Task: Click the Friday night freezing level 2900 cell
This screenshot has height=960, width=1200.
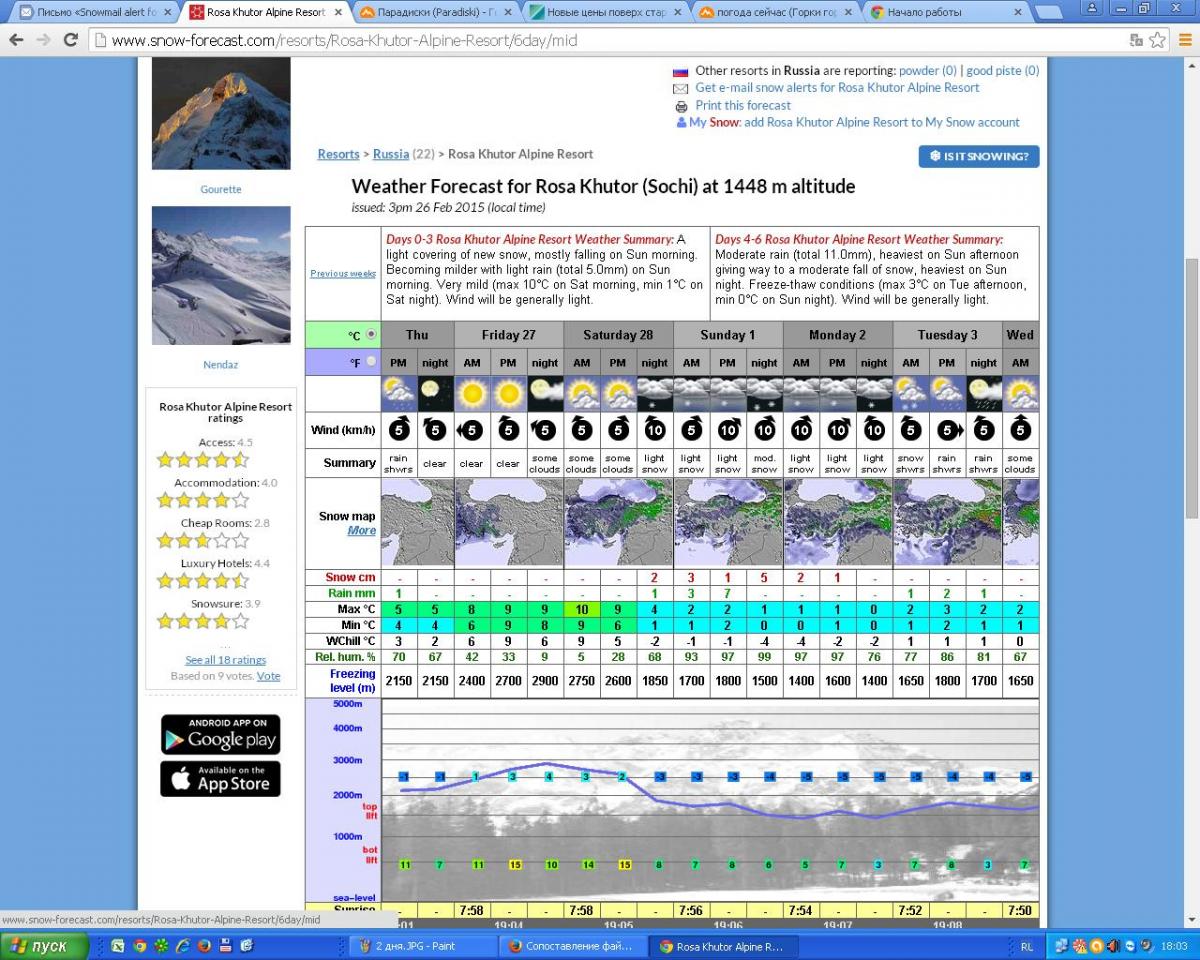Action: point(545,681)
